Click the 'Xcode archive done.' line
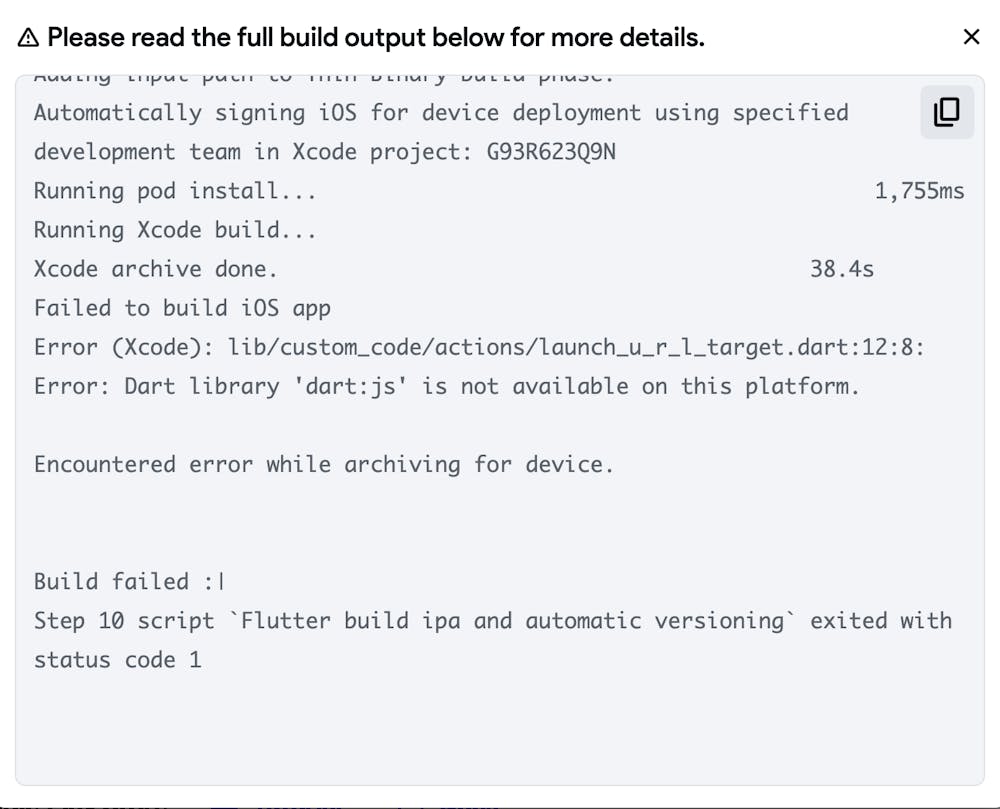Viewport: 1000px width, 809px height. tap(156, 269)
